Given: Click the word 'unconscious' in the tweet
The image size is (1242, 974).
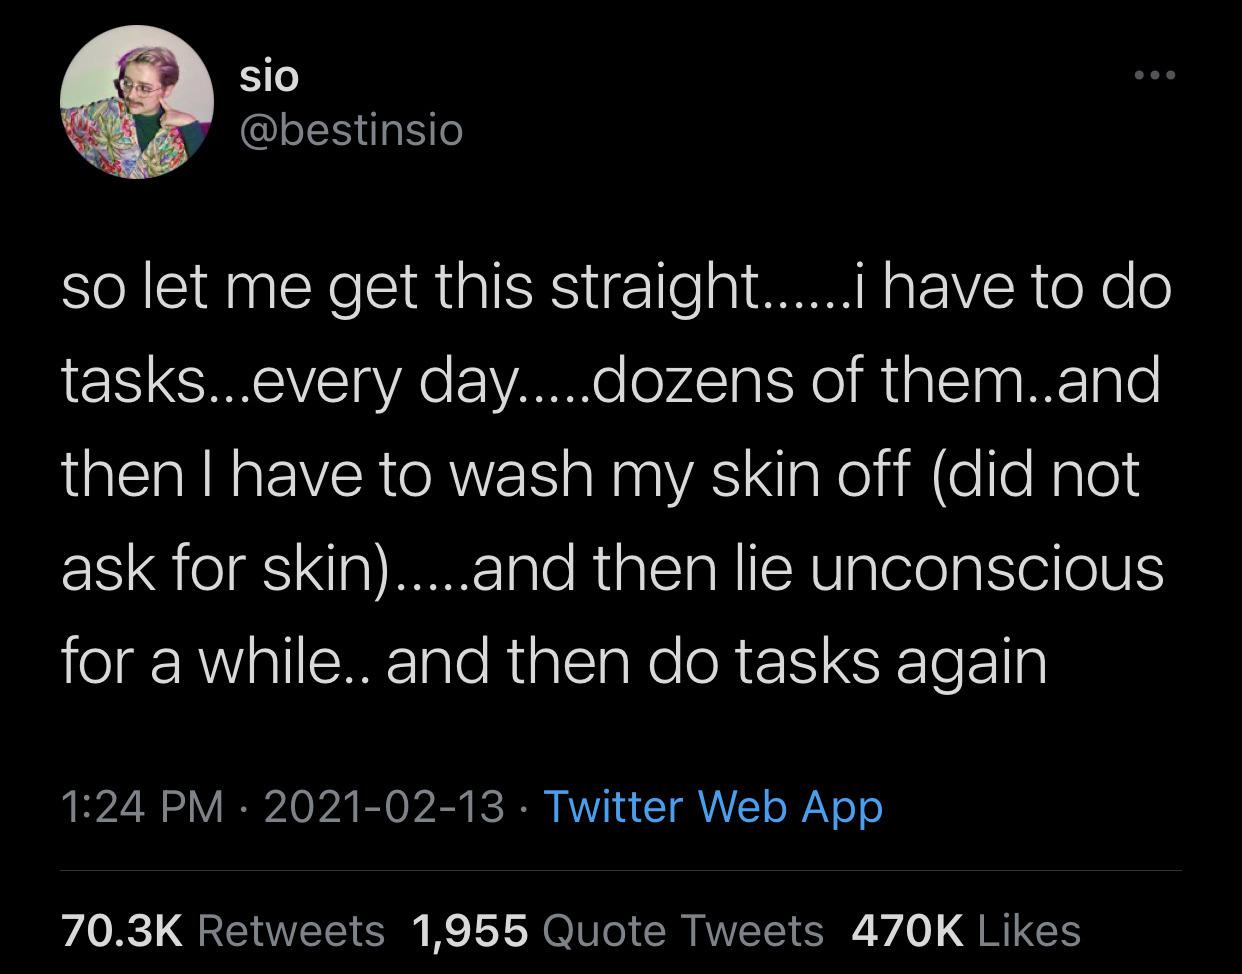Looking at the screenshot, I should 987,568.
